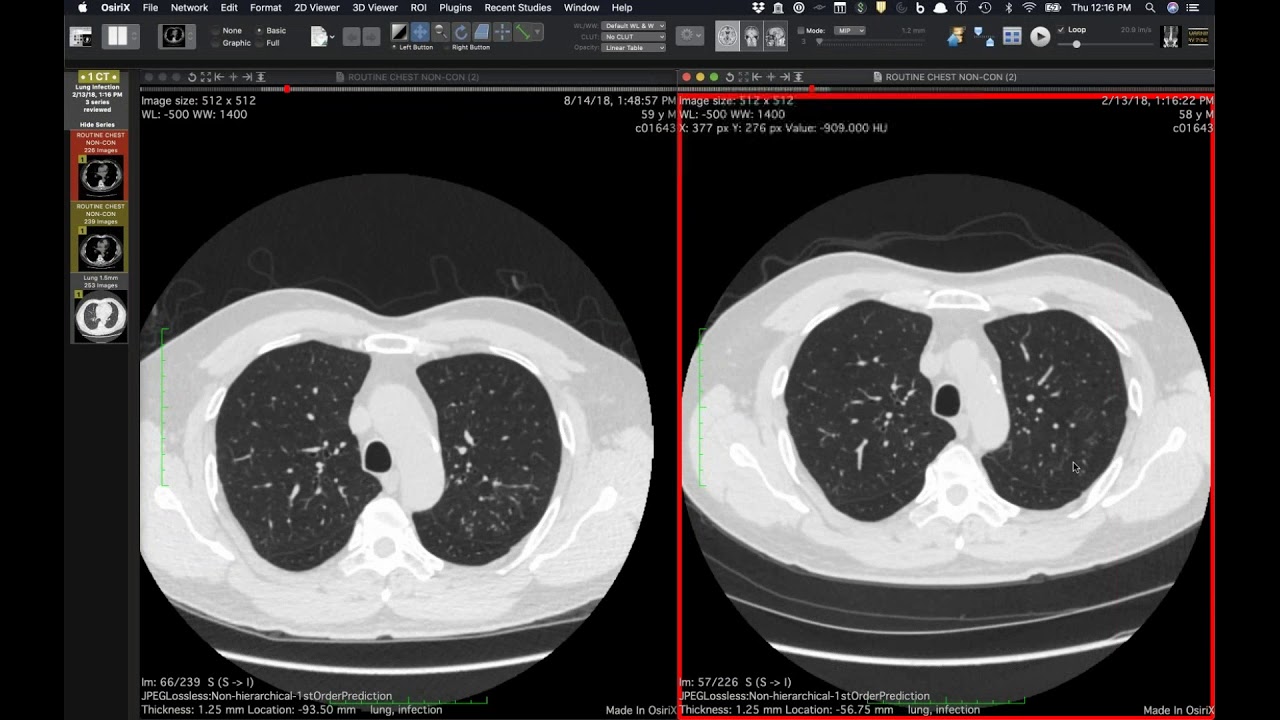
Task: Open the CLUT dropdown showing No CLUT
Action: (x=633, y=37)
